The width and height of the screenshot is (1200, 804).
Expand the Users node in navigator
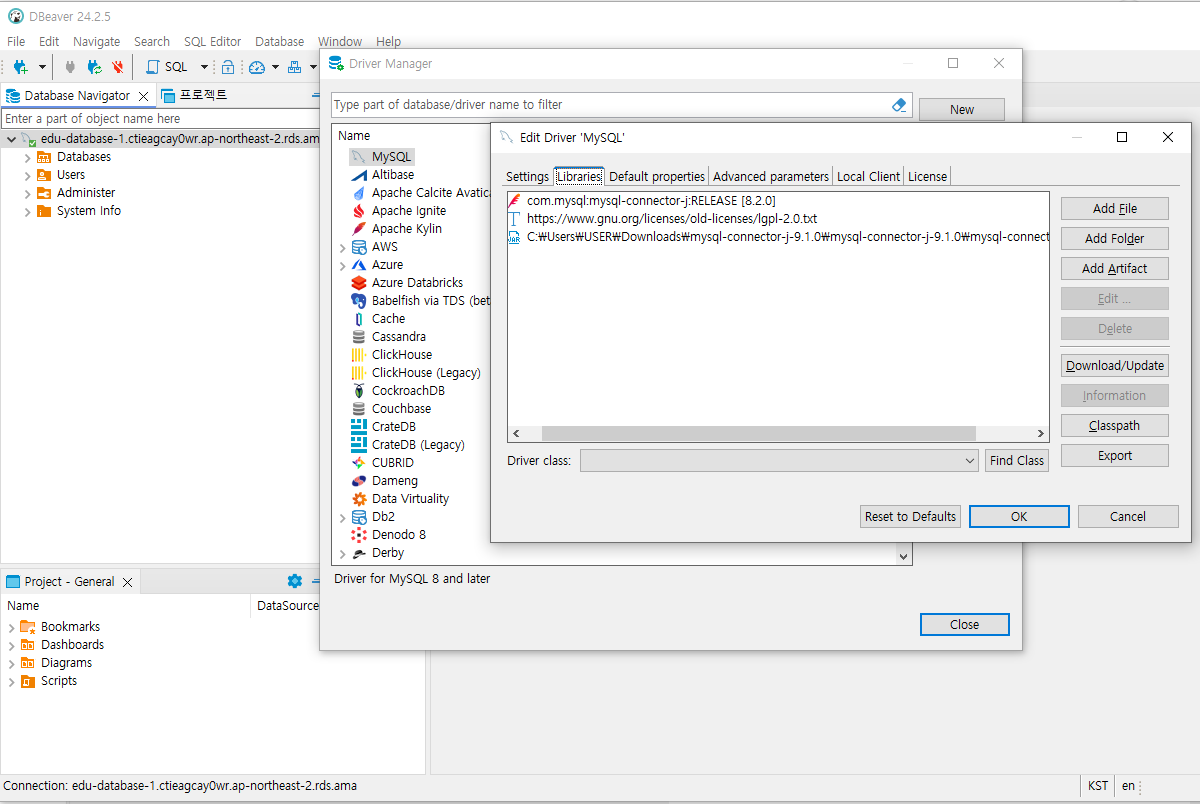pyautogui.click(x=28, y=176)
